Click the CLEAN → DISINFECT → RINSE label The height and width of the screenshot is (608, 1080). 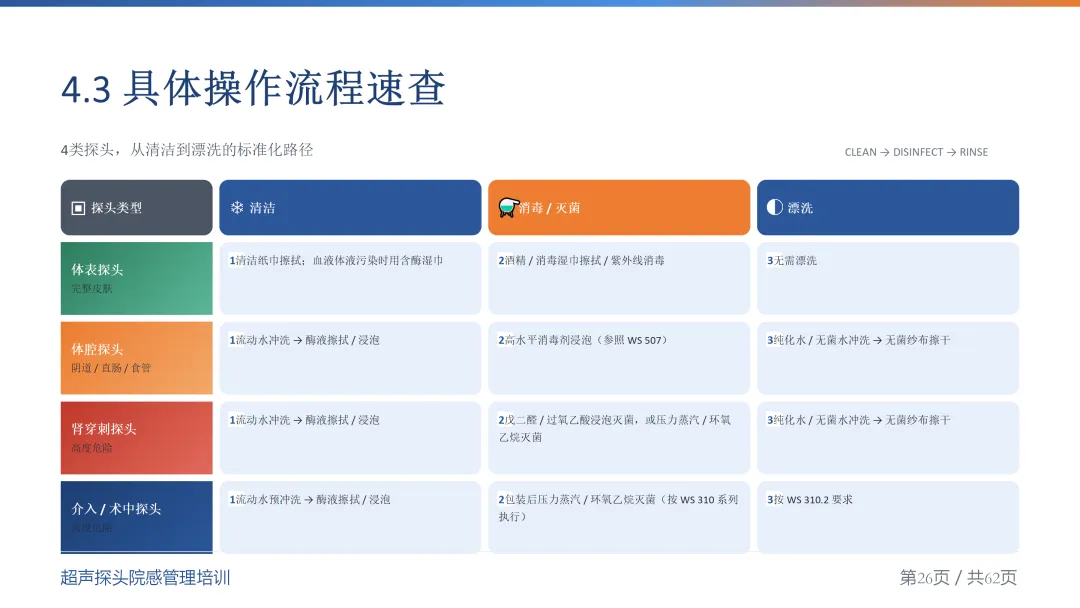[916, 152]
